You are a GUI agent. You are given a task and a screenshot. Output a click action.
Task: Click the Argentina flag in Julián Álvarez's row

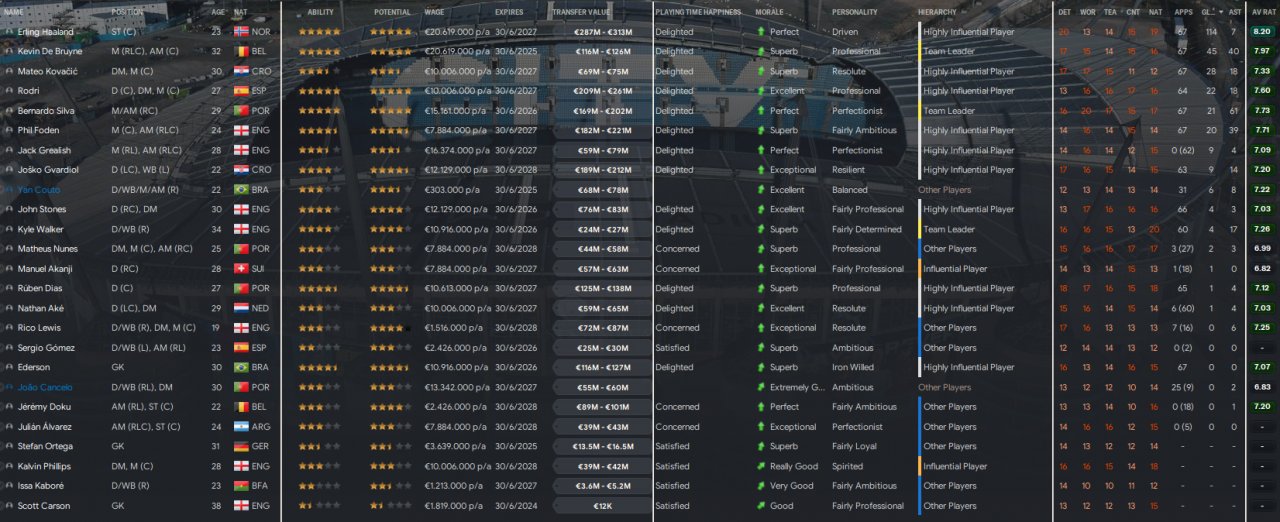tap(240, 427)
